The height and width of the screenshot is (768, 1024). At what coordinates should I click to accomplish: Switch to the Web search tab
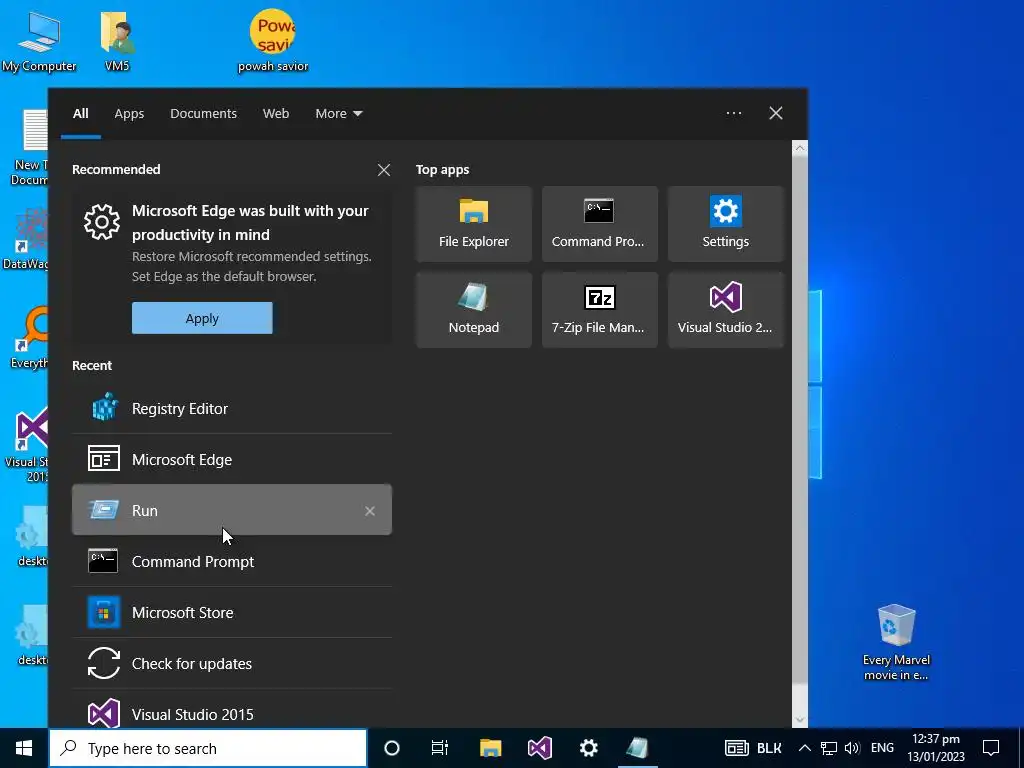276,114
